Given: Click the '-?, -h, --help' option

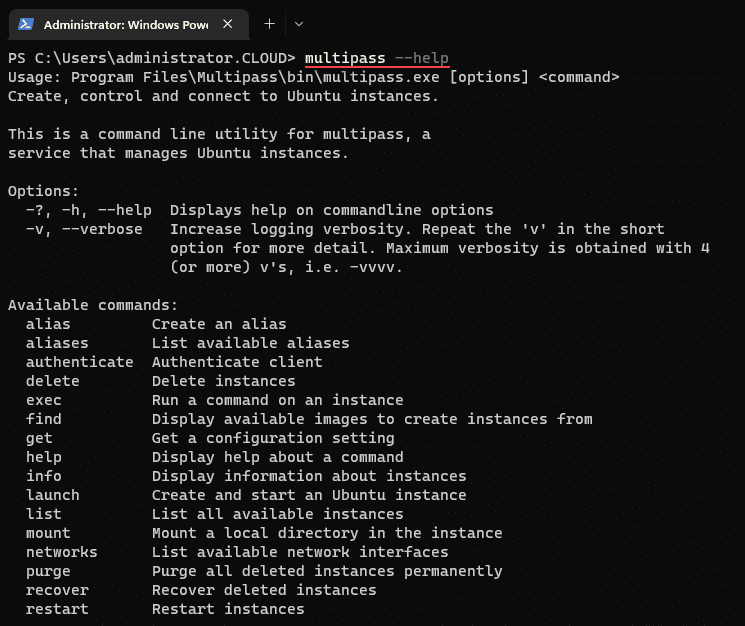Looking at the screenshot, I should [x=89, y=210].
